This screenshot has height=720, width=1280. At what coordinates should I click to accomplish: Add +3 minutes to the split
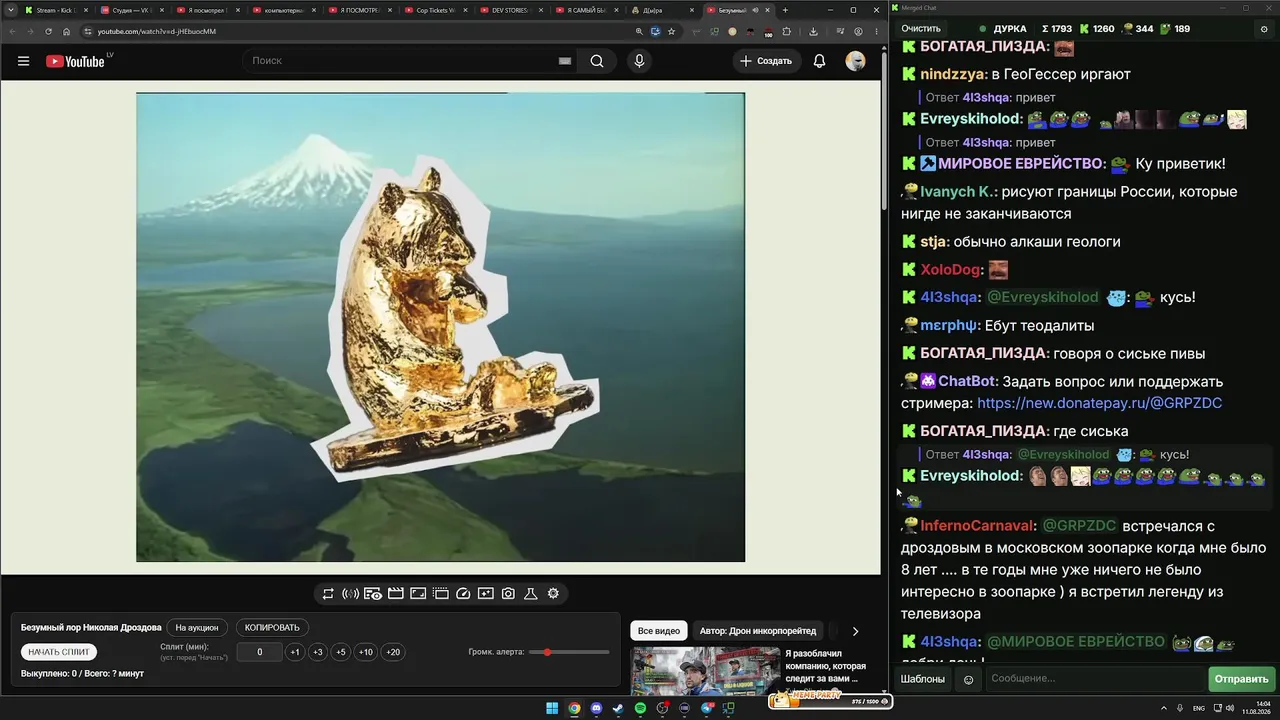318,652
